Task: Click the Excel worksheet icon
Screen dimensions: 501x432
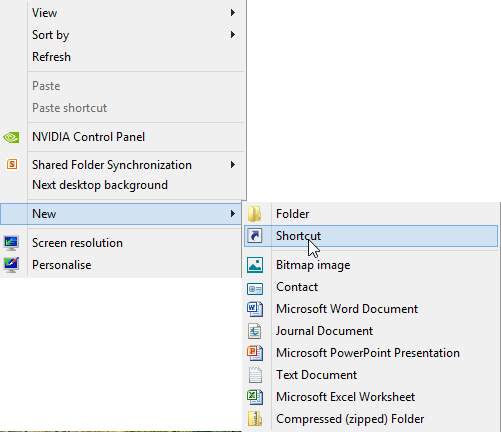Action: pos(255,397)
